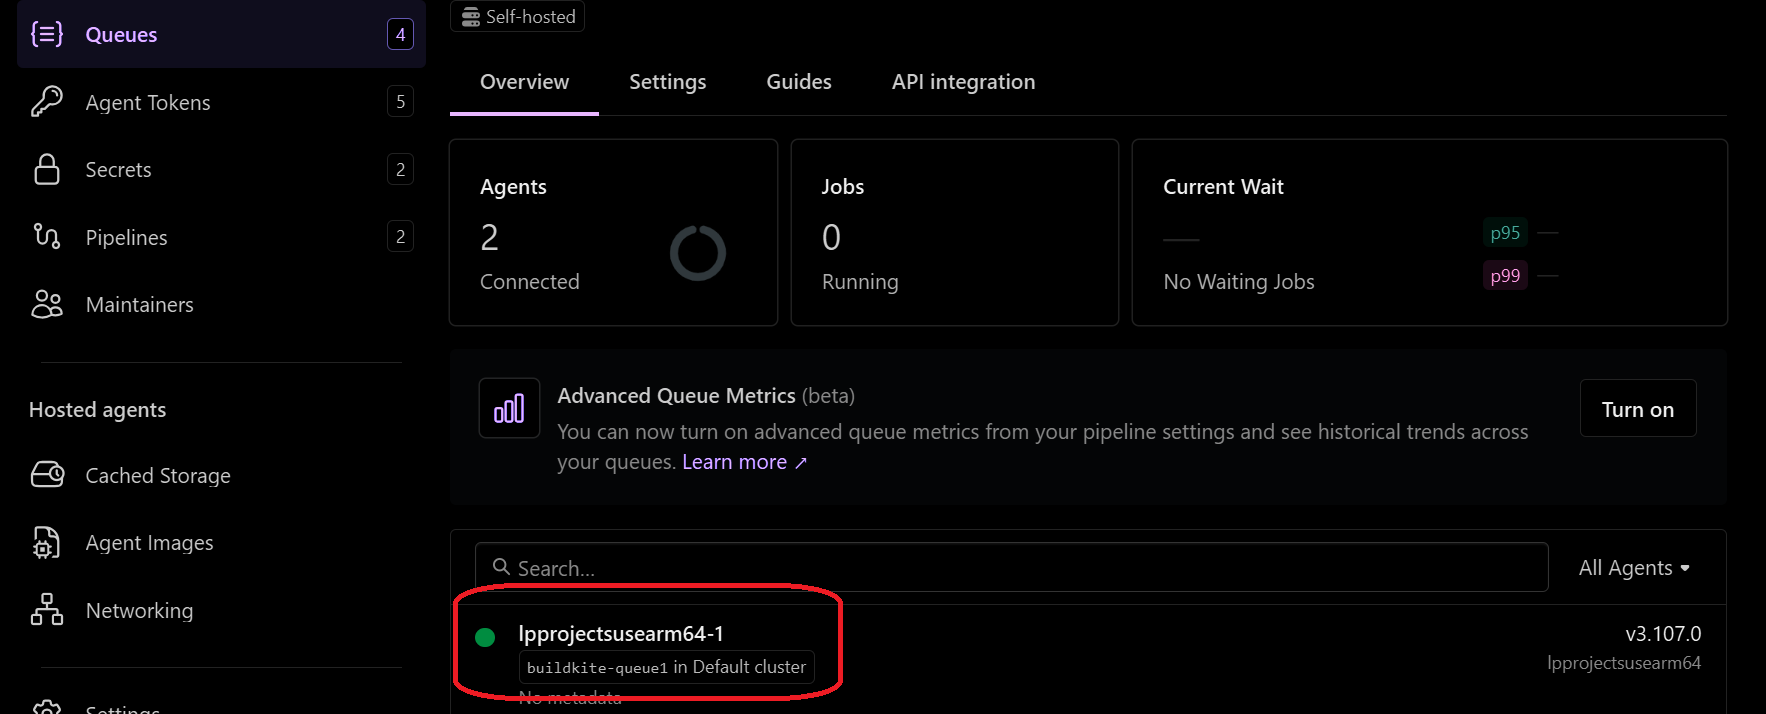1766x714 pixels.
Task: Select the Networking nodes icon
Action: point(47,610)
